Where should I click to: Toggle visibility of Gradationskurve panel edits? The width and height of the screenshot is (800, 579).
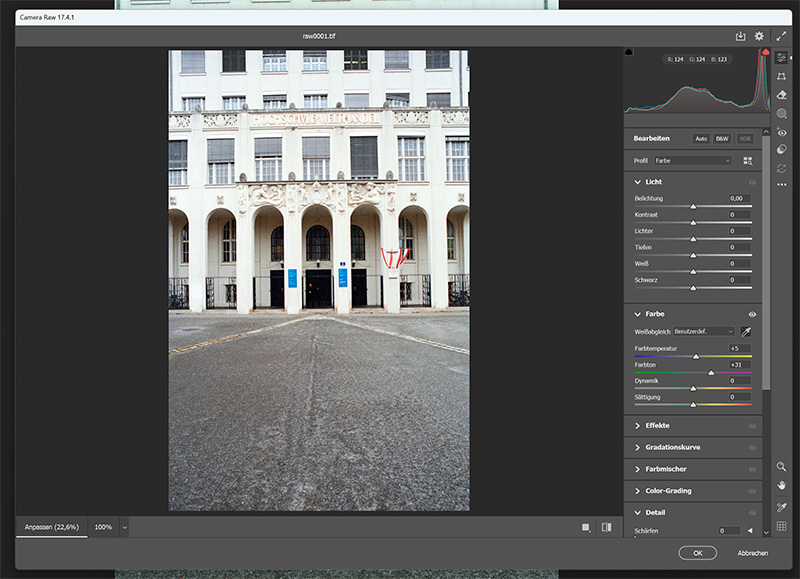point(752,448)
